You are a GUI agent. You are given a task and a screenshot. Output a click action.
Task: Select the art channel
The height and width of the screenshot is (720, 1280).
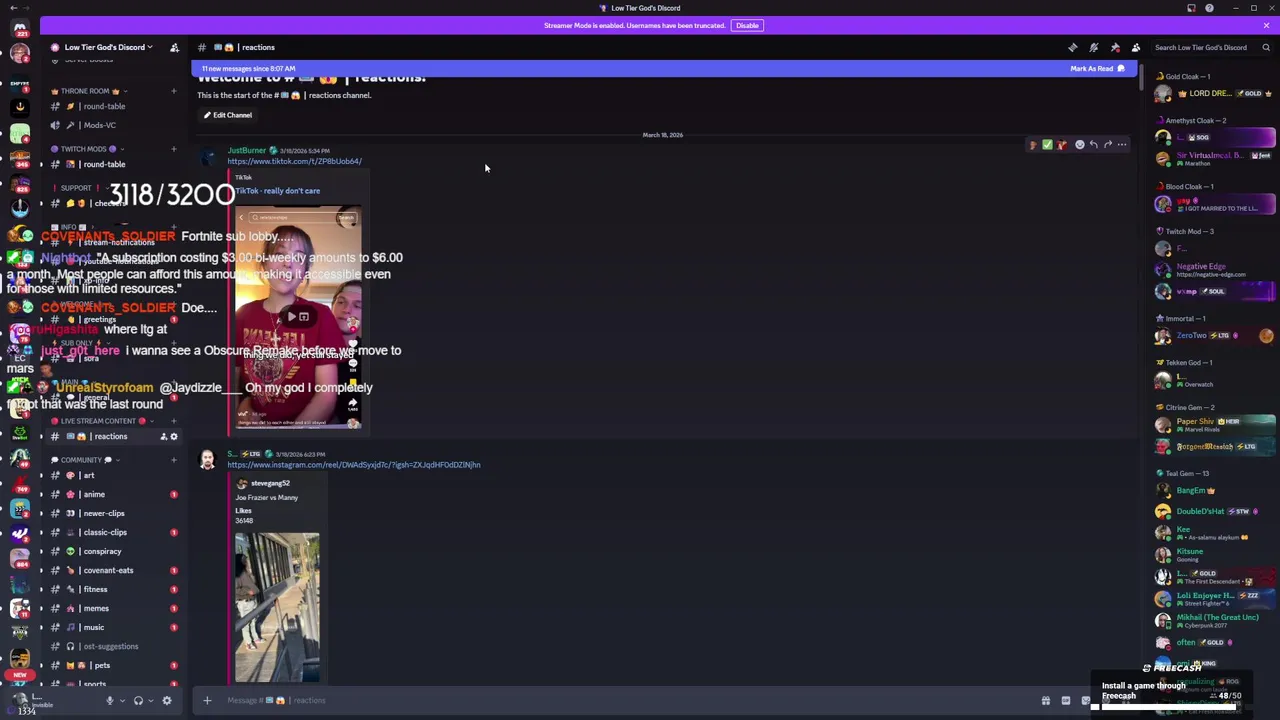112,475
